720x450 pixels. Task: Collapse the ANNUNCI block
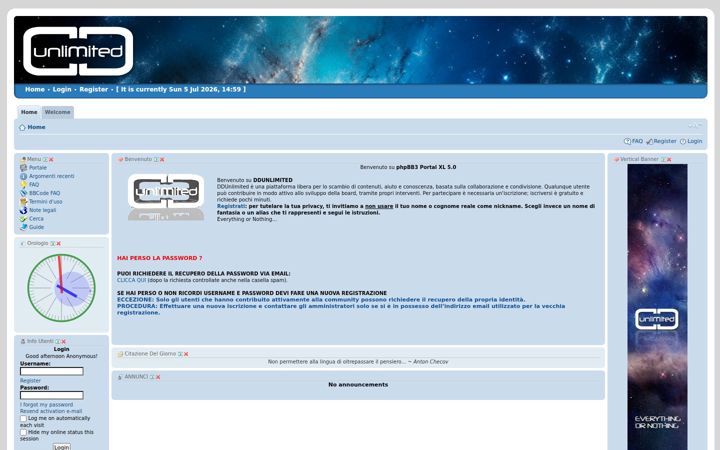point(152,377)
